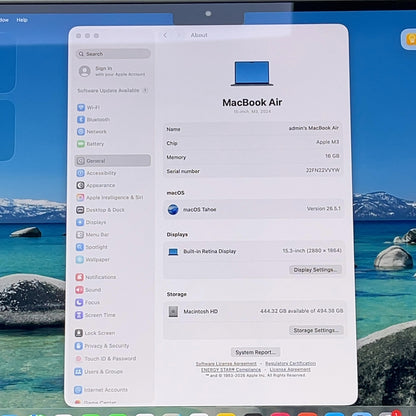Open the Help menu in menu bar
416x416 pixels.
tap(22, 20)
